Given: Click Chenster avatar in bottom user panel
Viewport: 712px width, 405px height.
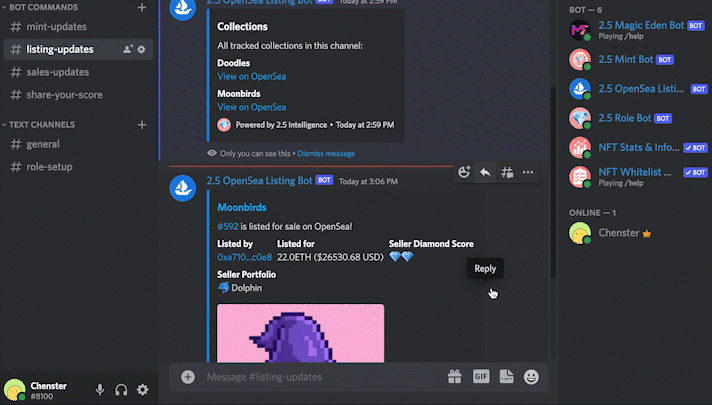Looking at the screenshot, I should click(x=14, y=390).
